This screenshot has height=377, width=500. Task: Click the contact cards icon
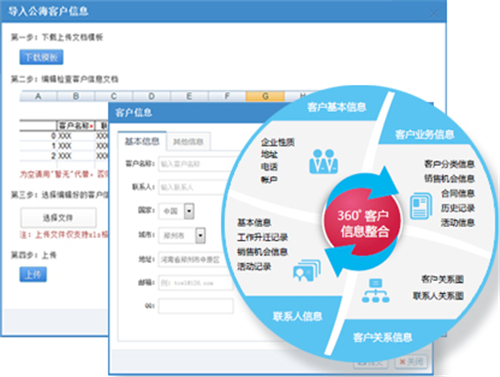point(307,270)
